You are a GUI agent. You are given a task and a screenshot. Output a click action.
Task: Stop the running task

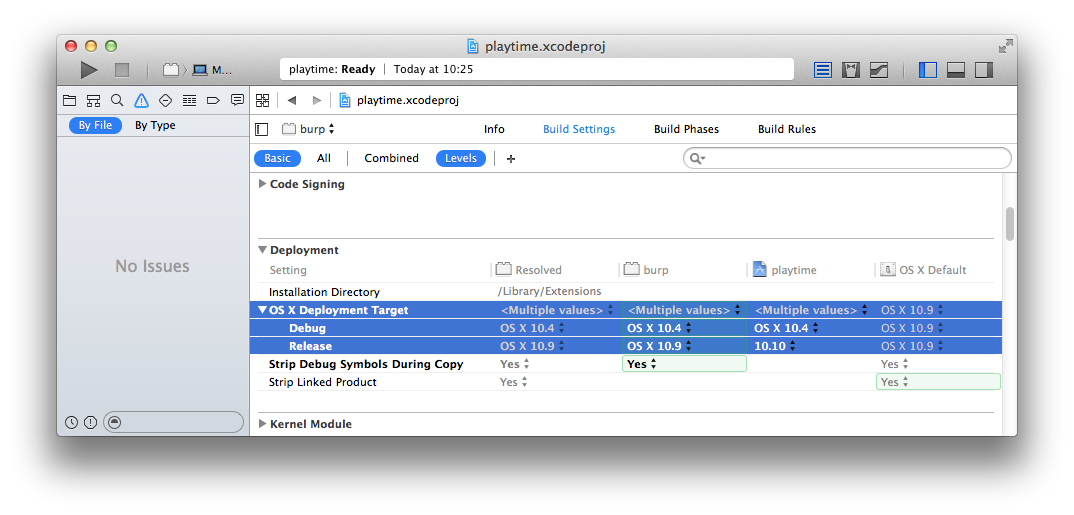122,70
